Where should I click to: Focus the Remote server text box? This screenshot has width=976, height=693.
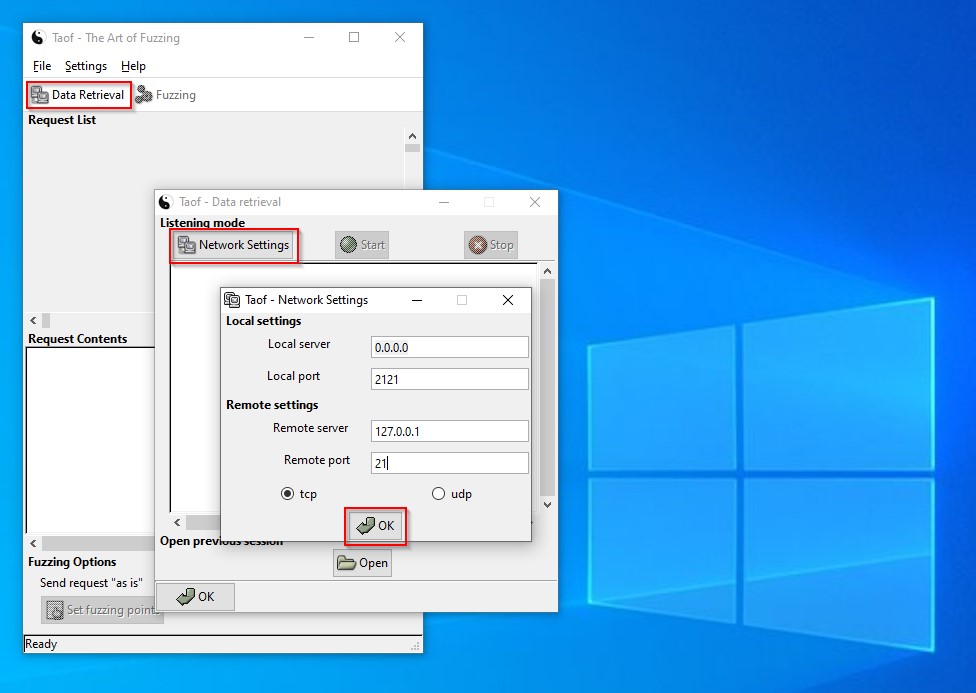coord(449,431)
